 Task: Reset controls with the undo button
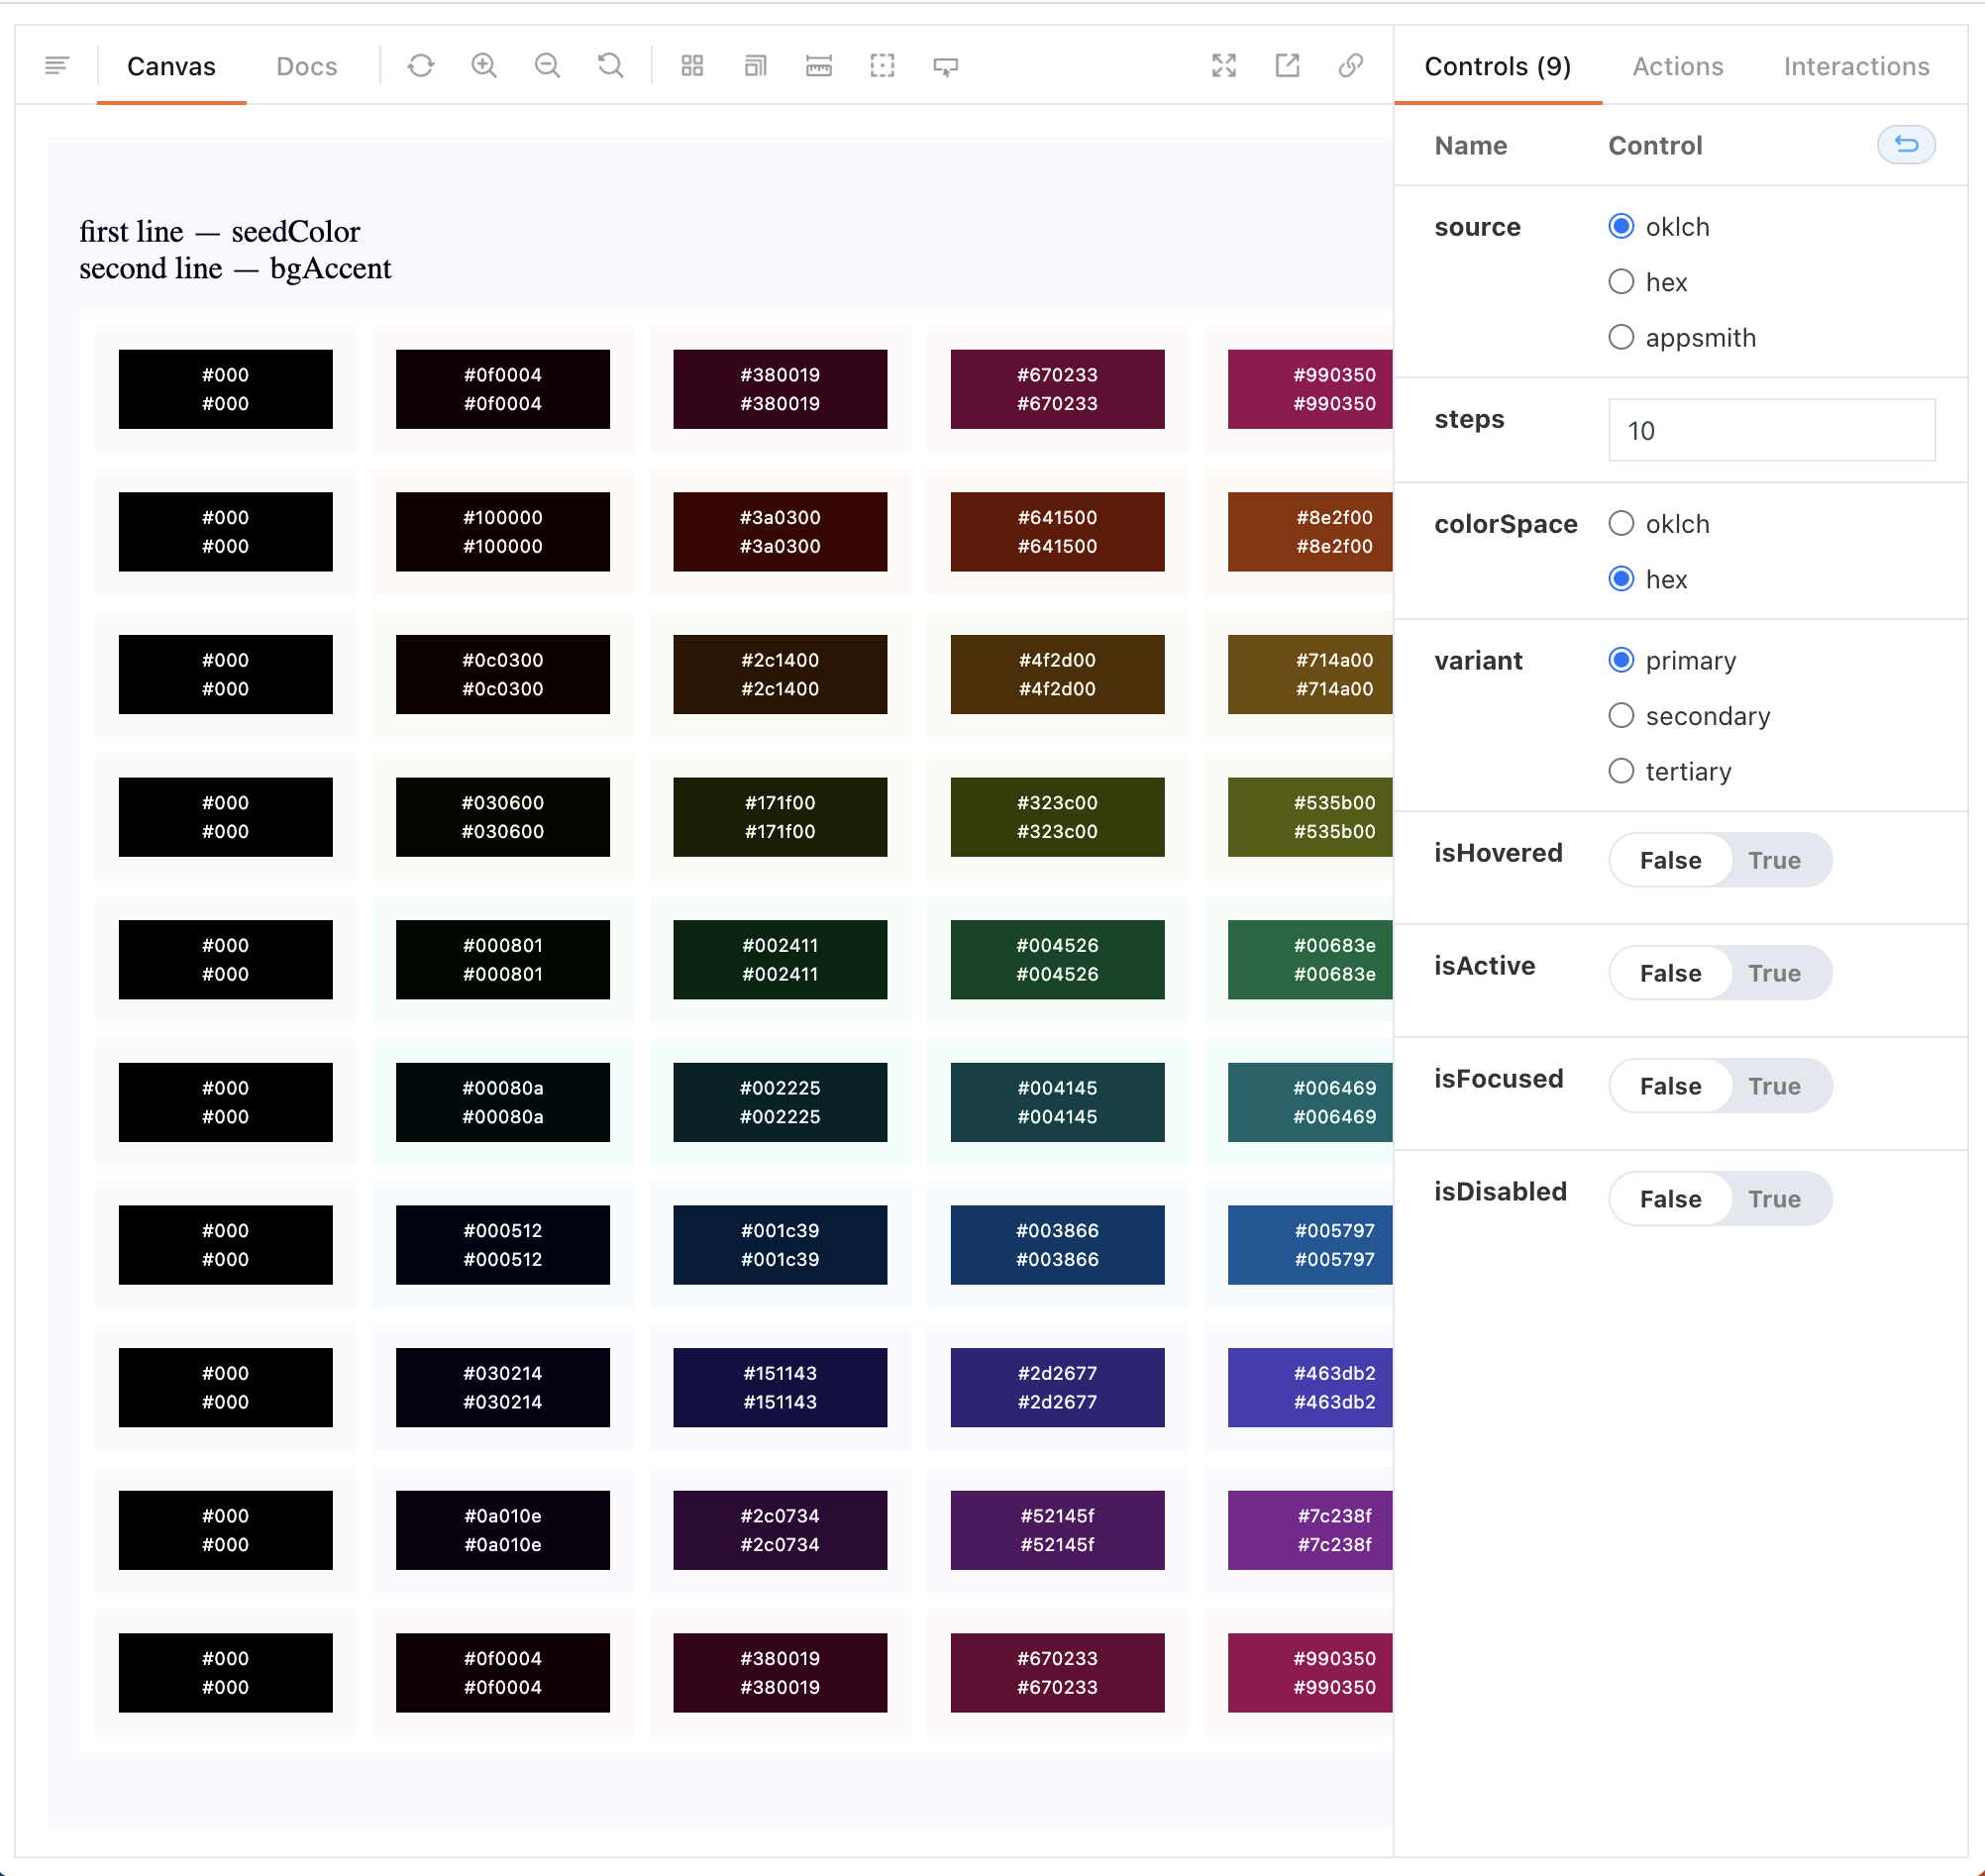(x=1906, y=145)
